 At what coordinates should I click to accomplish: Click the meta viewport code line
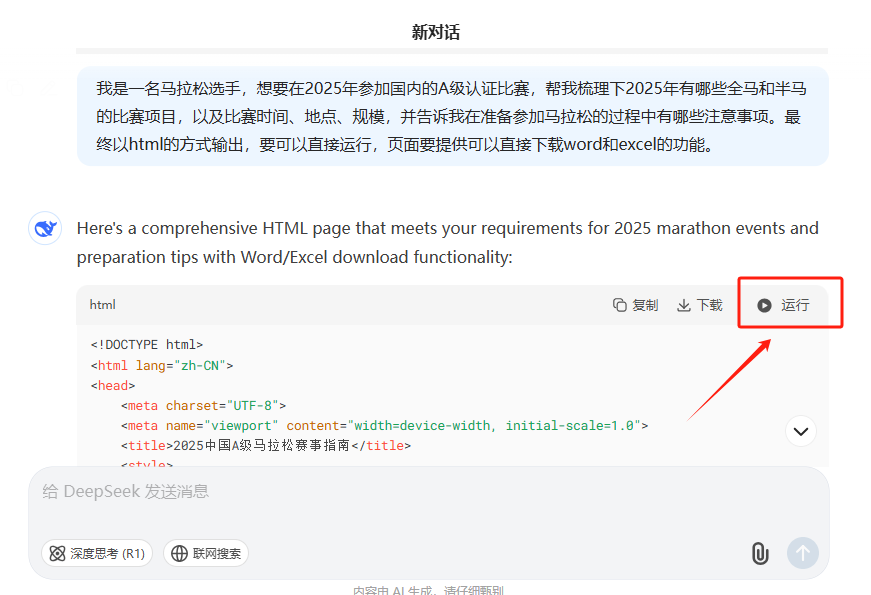384,426
